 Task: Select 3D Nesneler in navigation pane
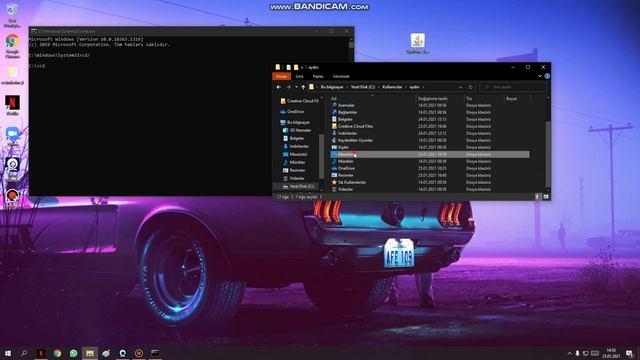point(297,130)
